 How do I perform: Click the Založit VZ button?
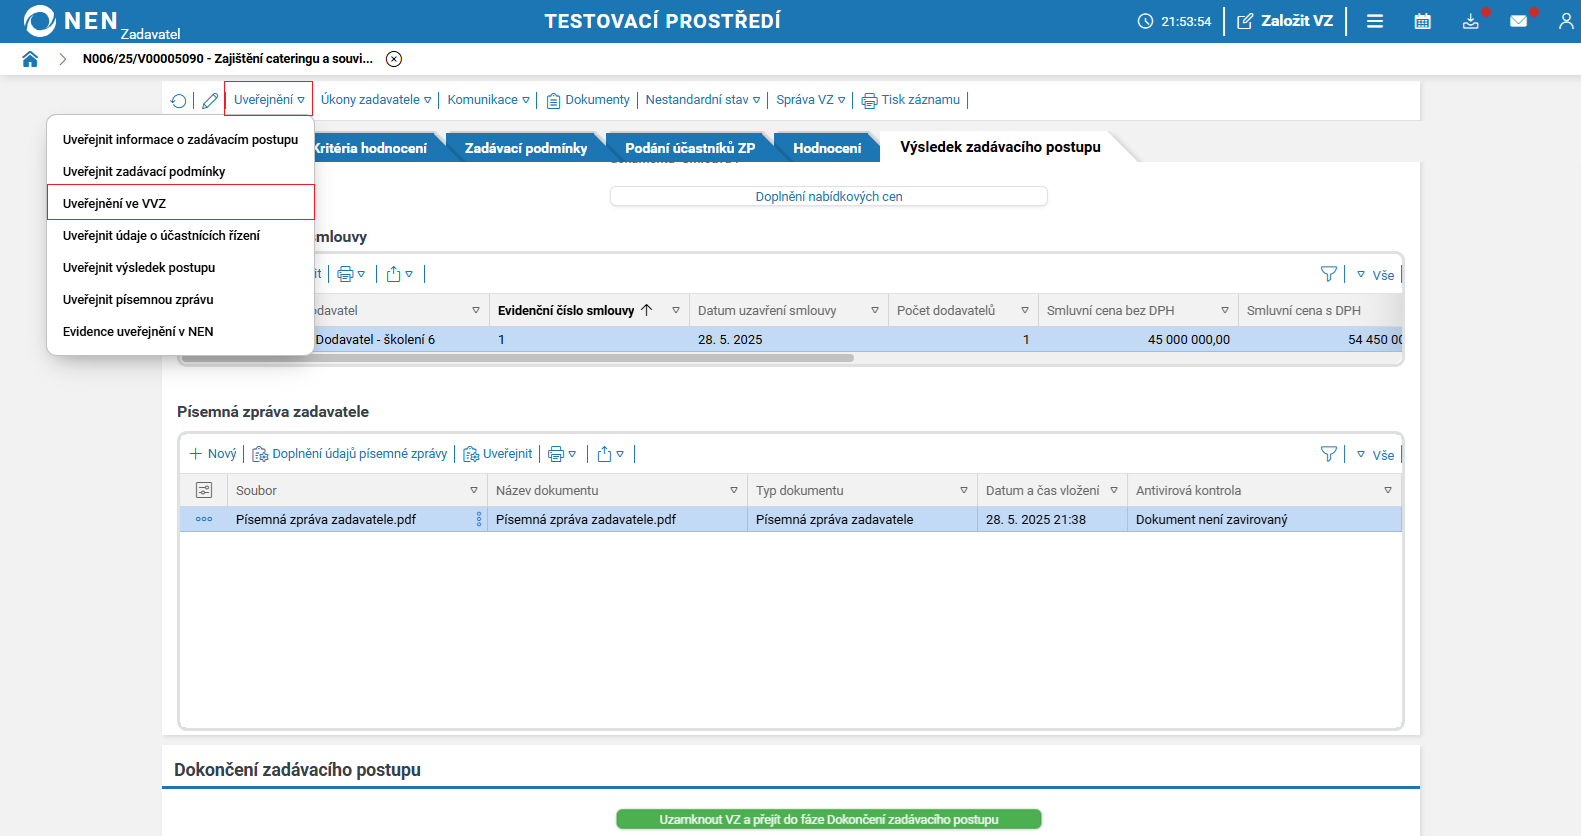pos(1285,21)
